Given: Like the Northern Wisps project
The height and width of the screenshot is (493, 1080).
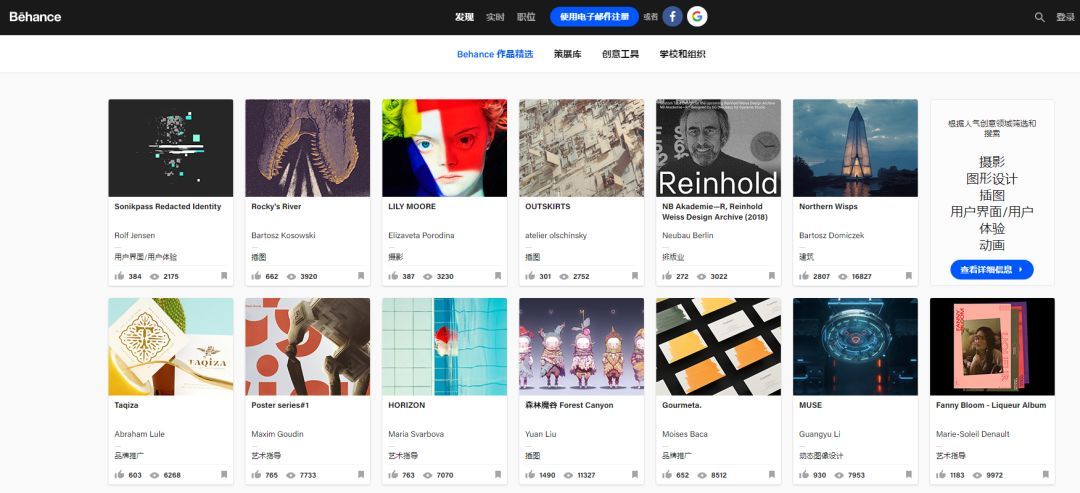Looking at the screenshot, I should (804, 276).
